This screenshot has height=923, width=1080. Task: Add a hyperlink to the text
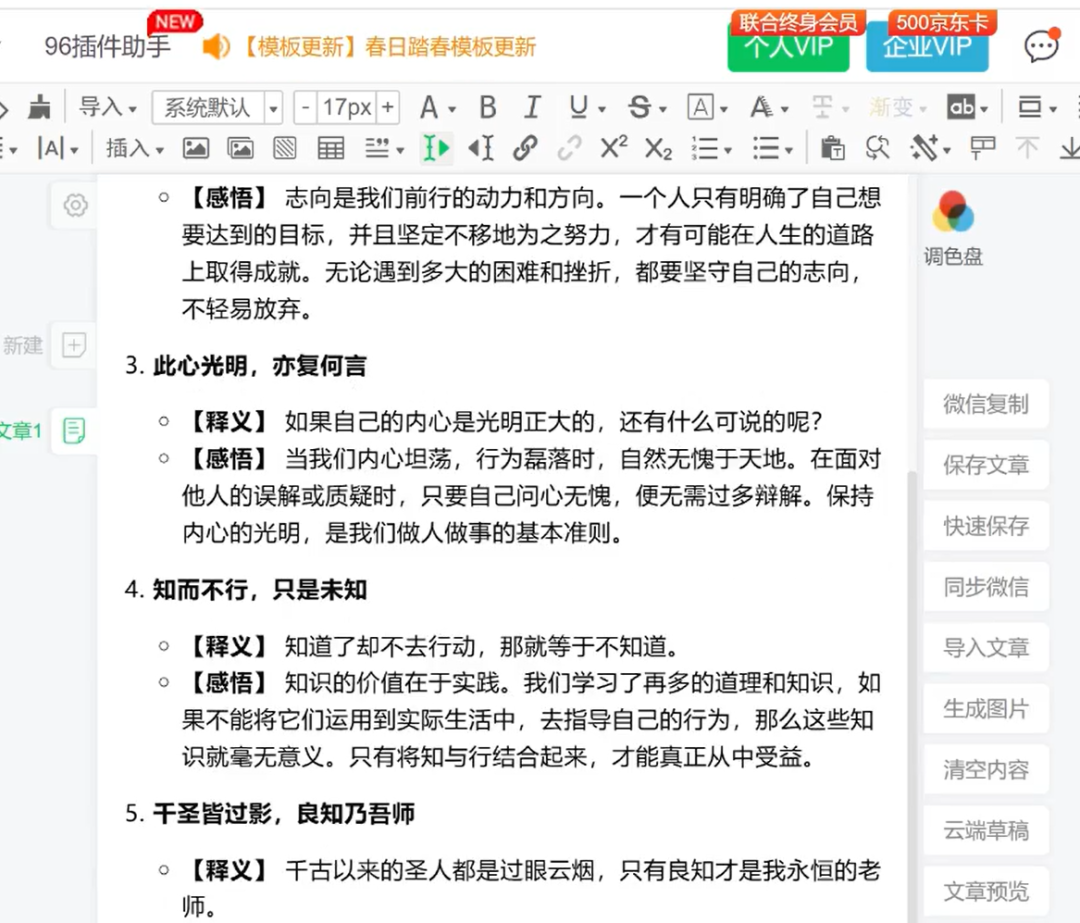525,148
